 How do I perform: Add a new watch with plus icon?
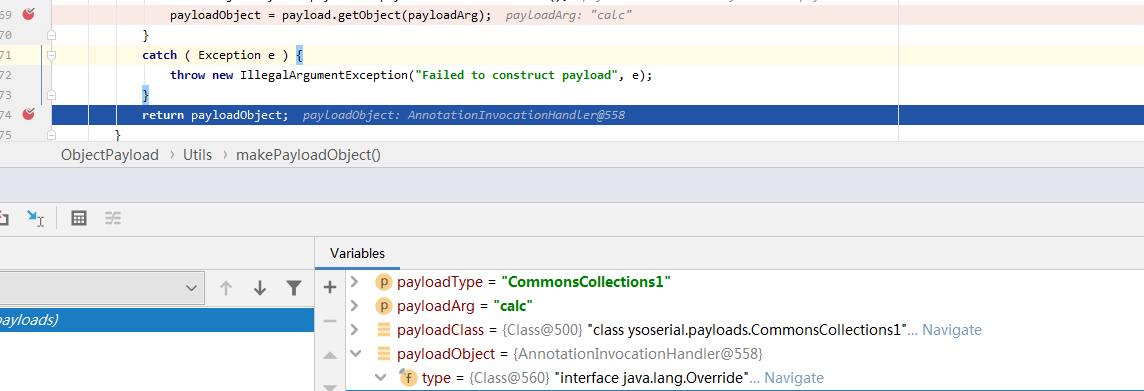330,287
